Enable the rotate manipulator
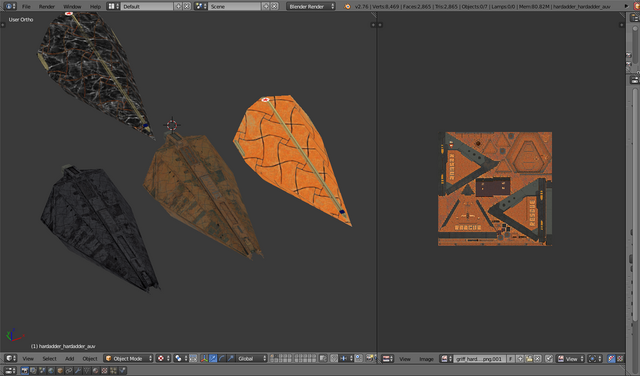Viewport: 640px width, 376px height. click(x=222, y=358)
